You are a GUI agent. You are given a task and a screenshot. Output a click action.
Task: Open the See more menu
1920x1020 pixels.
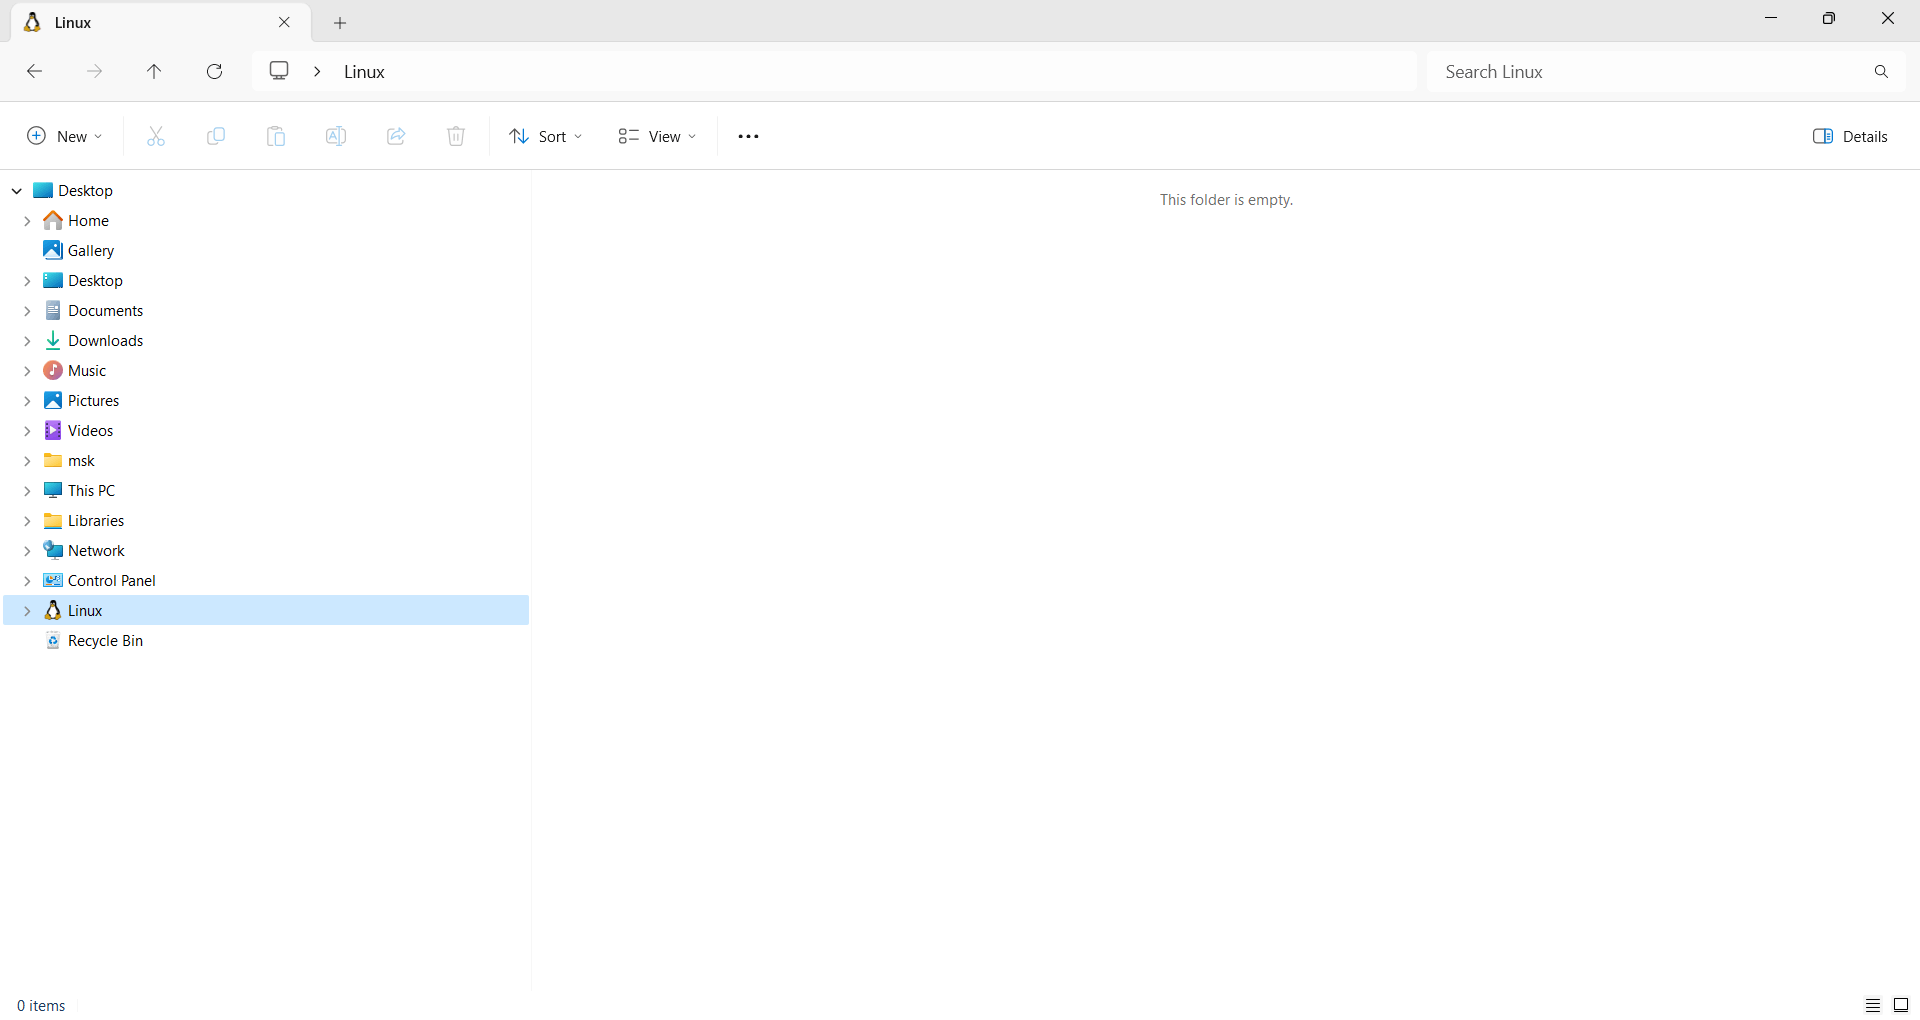click(748, 136)
